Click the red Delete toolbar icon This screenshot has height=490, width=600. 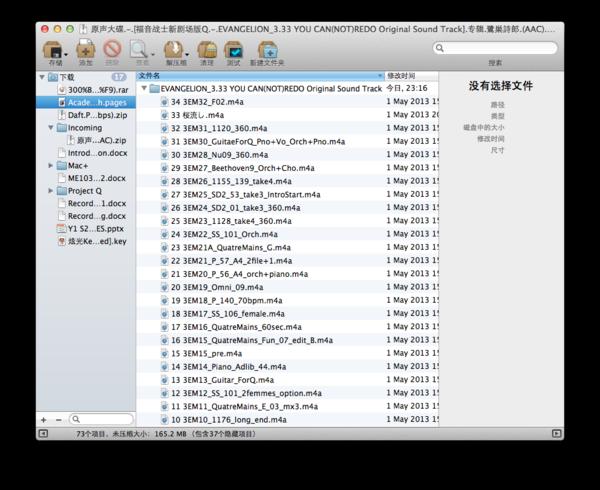(x=112, y=50)
